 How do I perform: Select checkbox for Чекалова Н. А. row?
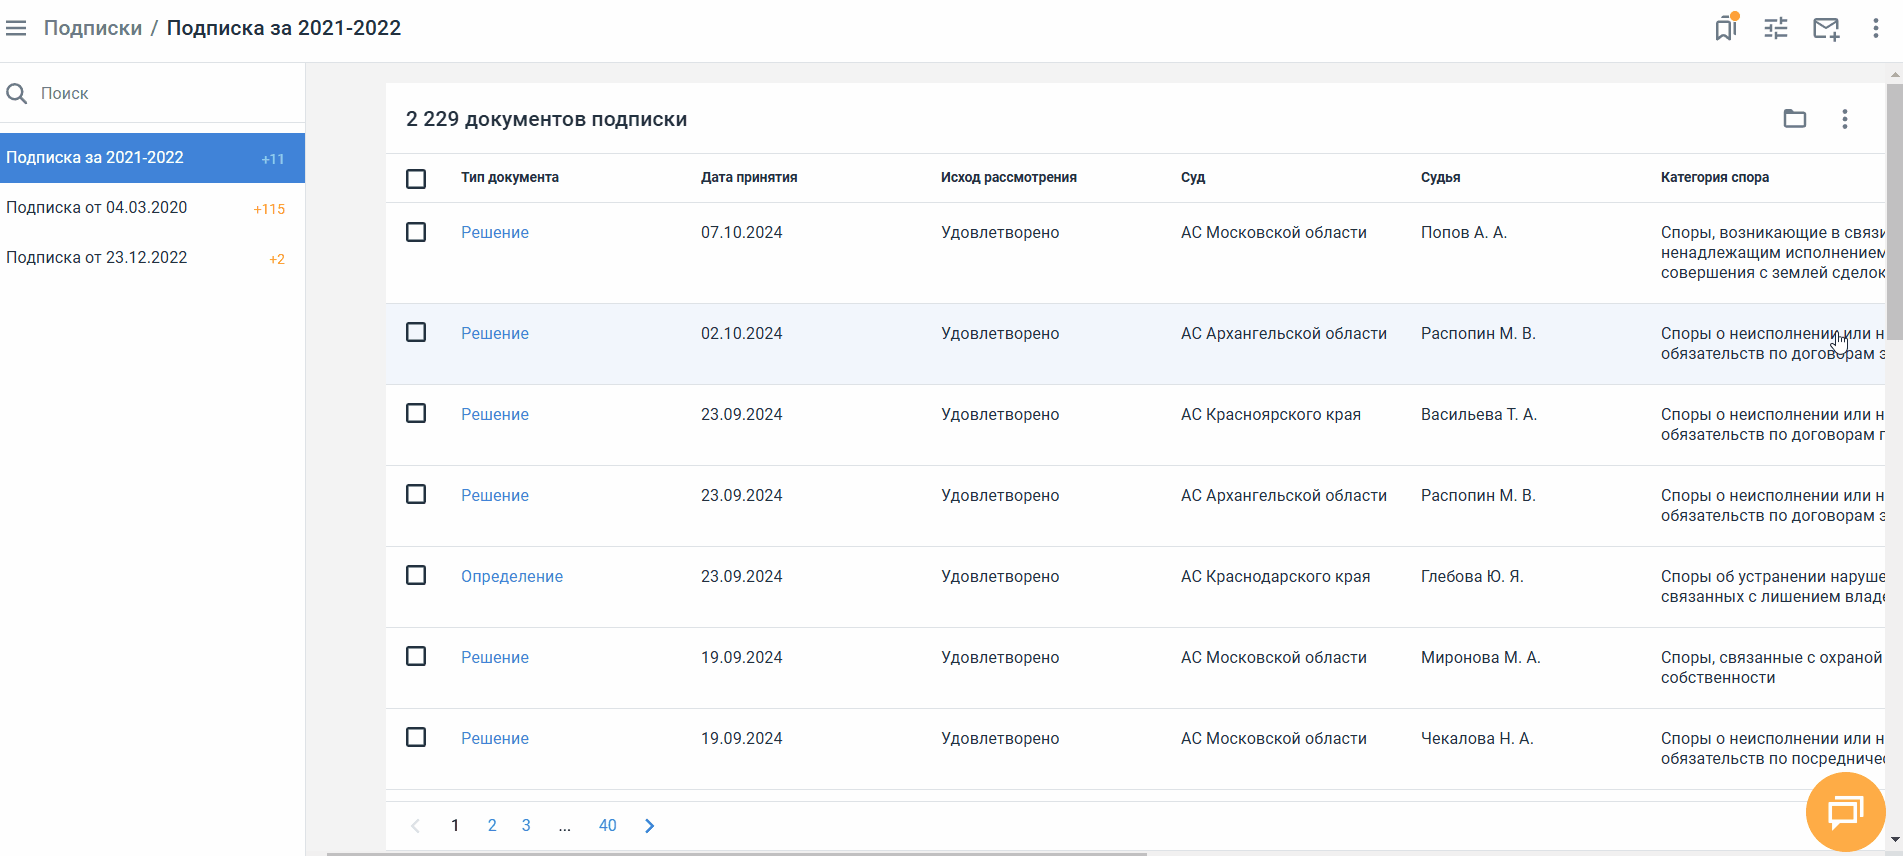coord(416,737)
